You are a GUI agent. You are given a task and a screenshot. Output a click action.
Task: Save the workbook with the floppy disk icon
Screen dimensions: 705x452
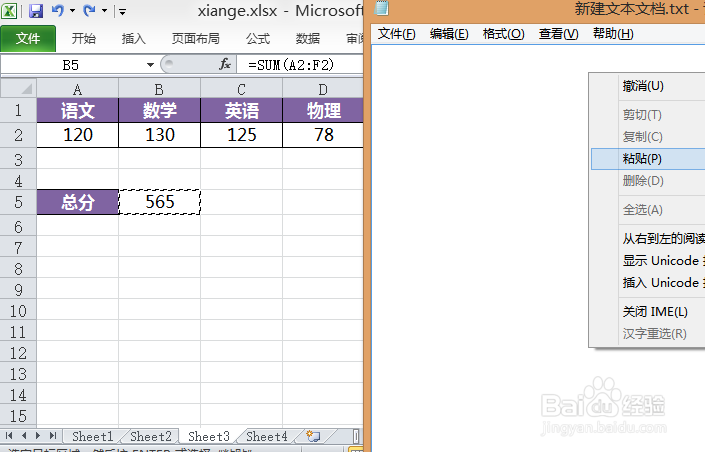pos(36,10)
